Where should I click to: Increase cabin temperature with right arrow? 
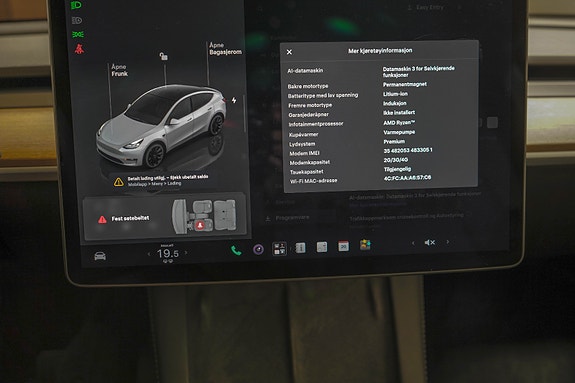coord(186,252)
